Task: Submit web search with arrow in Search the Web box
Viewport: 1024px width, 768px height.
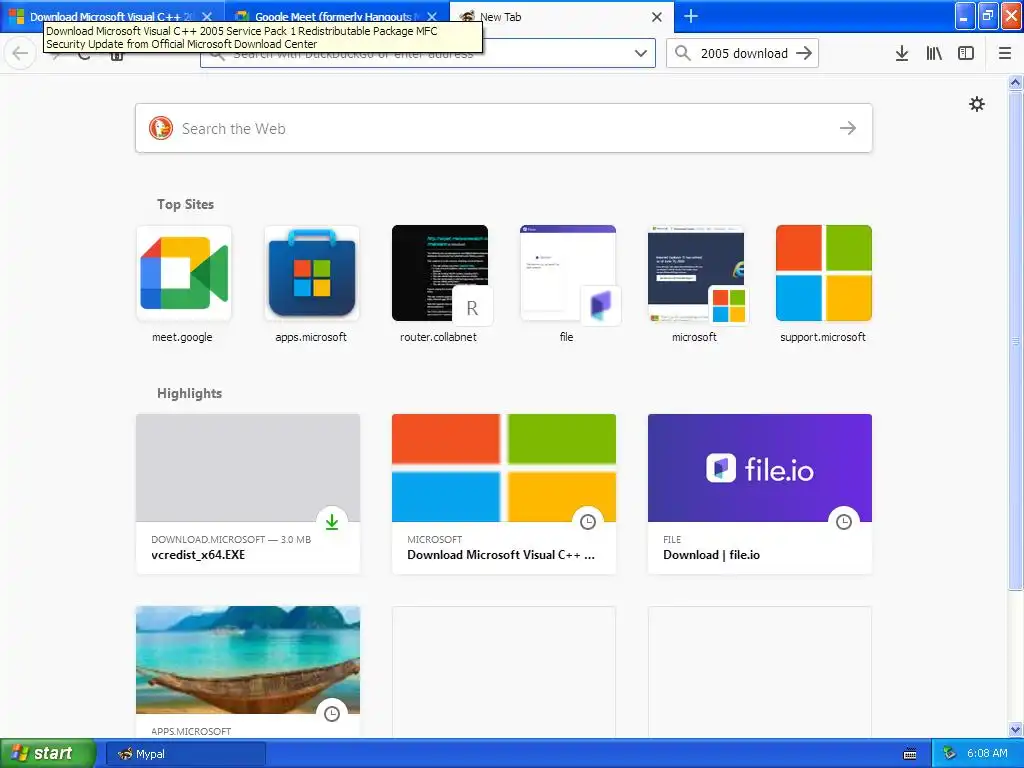Action: pyautogui.click(x=848, y=129)
